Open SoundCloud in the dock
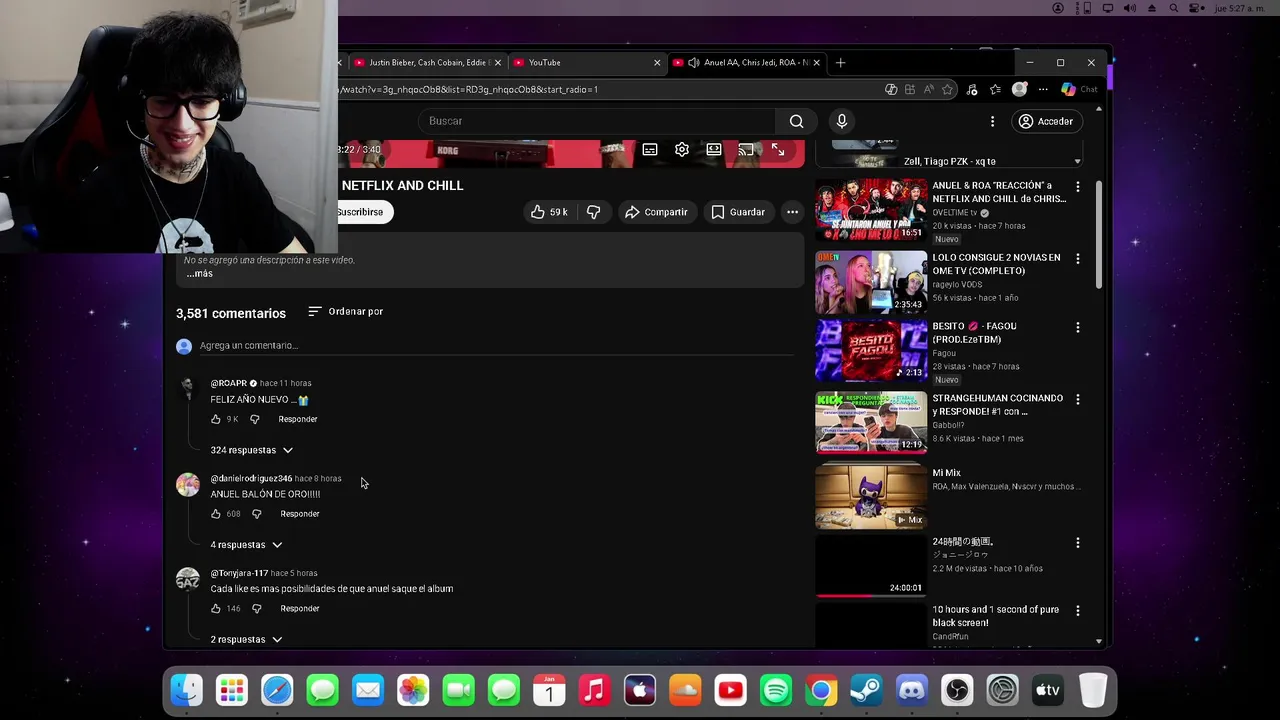 pos(685,690)
